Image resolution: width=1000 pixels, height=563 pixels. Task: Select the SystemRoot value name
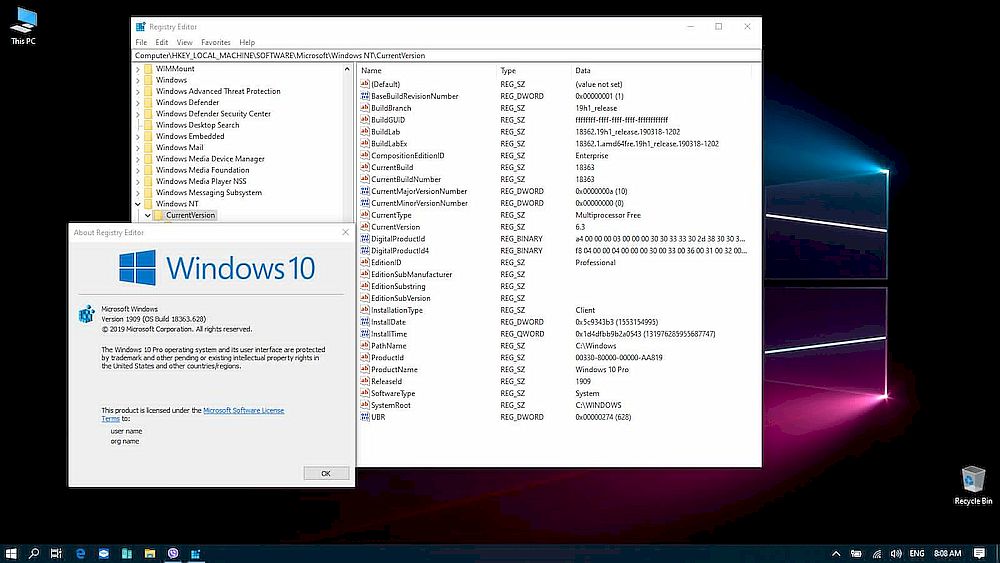click(x=391, y=405)
